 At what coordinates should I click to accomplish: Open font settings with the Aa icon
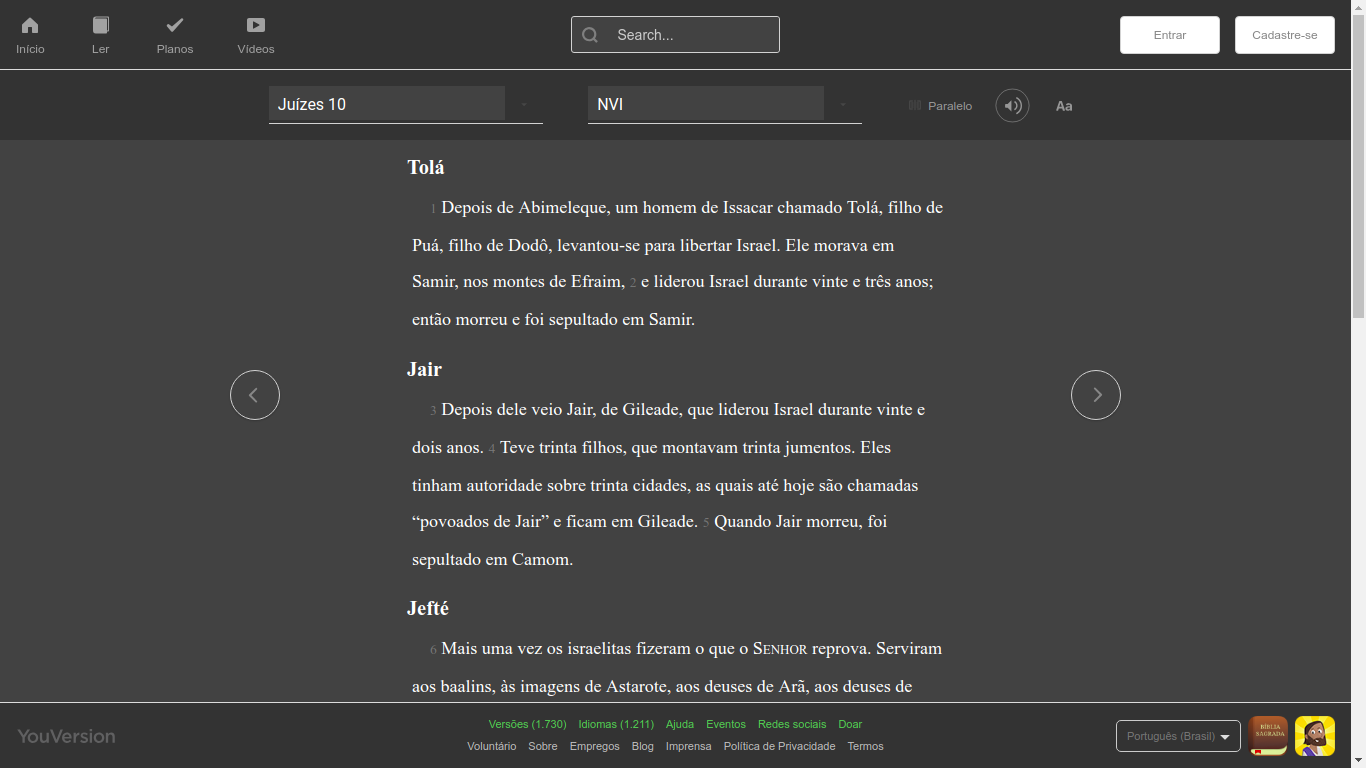pyautogui.click(x=1064, y=105)
